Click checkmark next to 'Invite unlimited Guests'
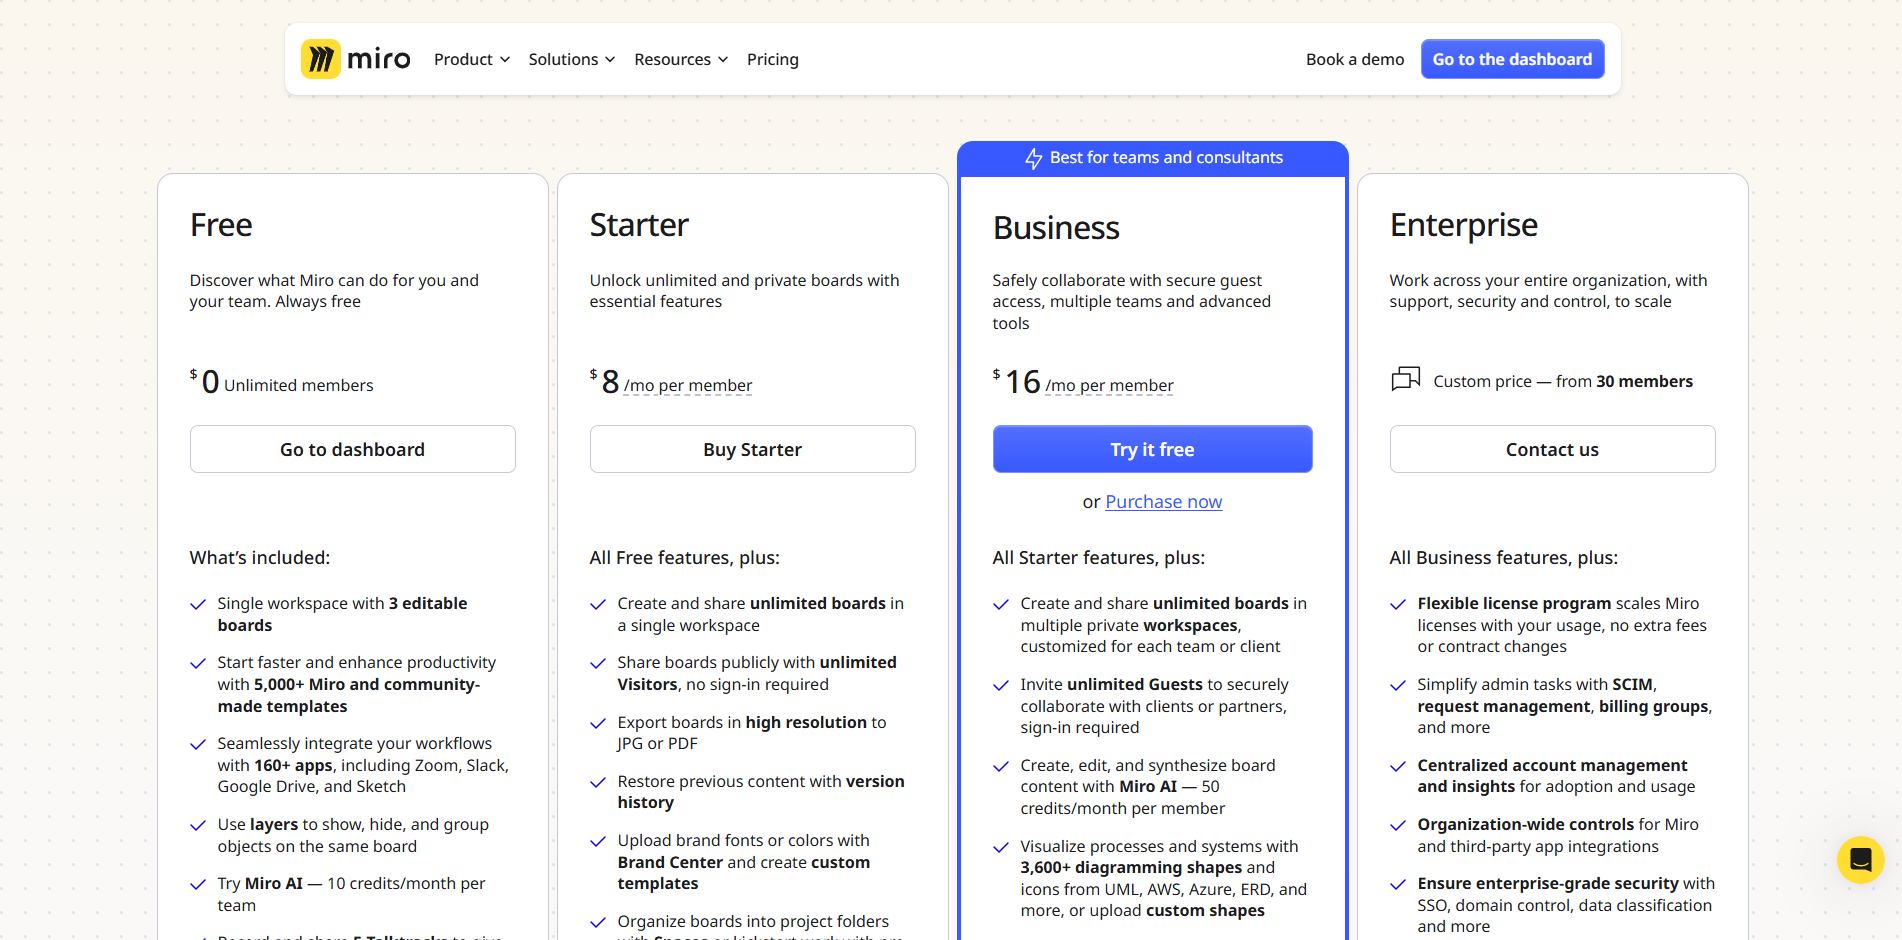The height and width of the screenshot is (940, 1902). pos(1001,685)
